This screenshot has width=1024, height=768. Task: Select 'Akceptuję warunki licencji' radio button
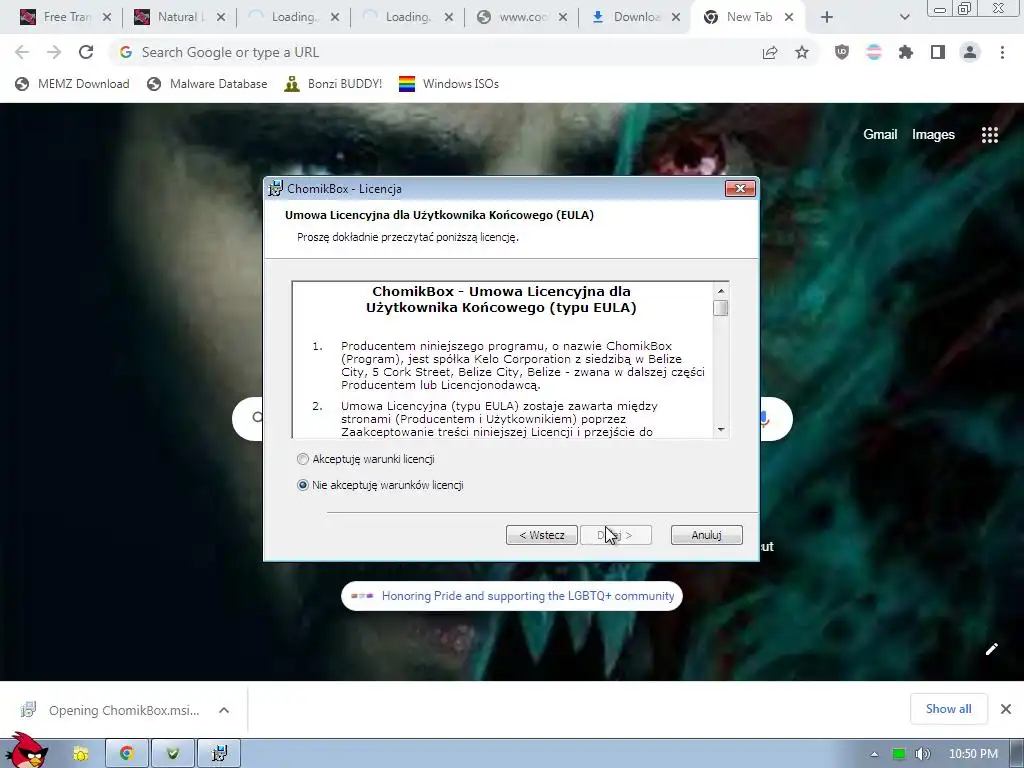pyautogui.click(x=302, y=459)
